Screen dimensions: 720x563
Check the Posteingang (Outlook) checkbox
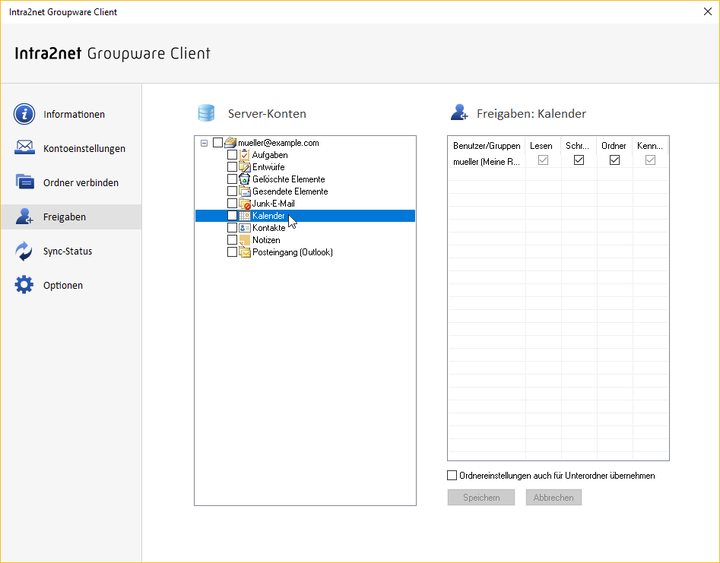232,252
